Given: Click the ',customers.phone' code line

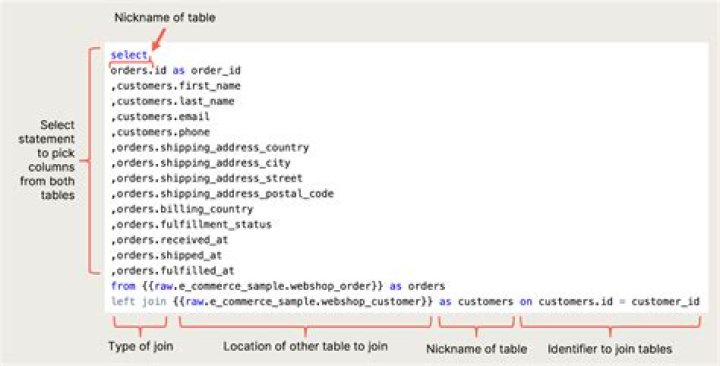Looking at the screenshot, I should (160, 132).
